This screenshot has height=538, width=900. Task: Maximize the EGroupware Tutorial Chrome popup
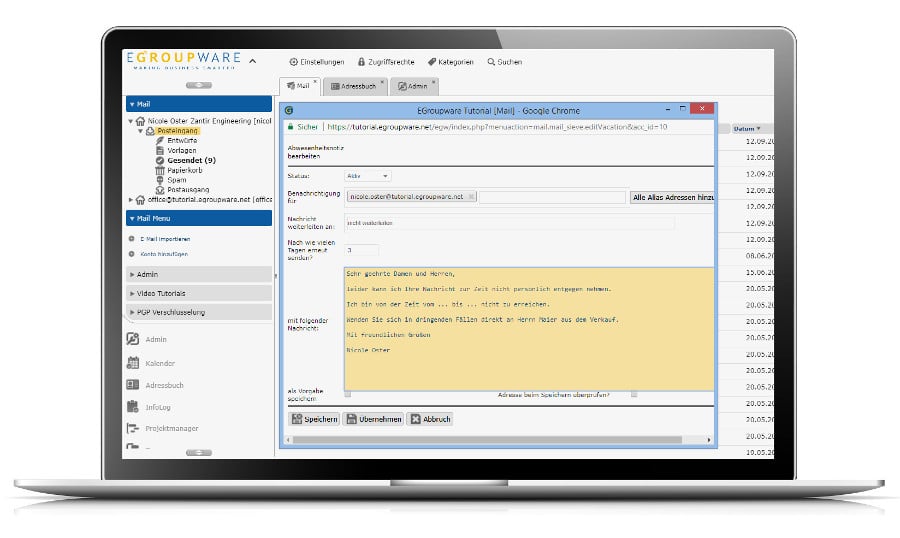[x=682, y=109]
